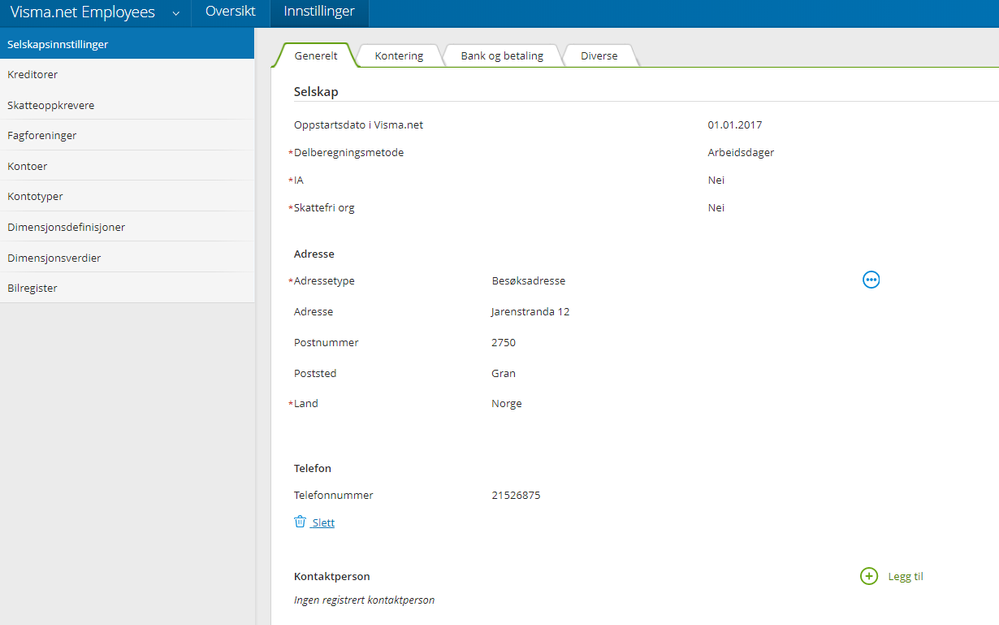
Task: Expand the Visma.net Employees app dropdown arrow
Action: 176,13
